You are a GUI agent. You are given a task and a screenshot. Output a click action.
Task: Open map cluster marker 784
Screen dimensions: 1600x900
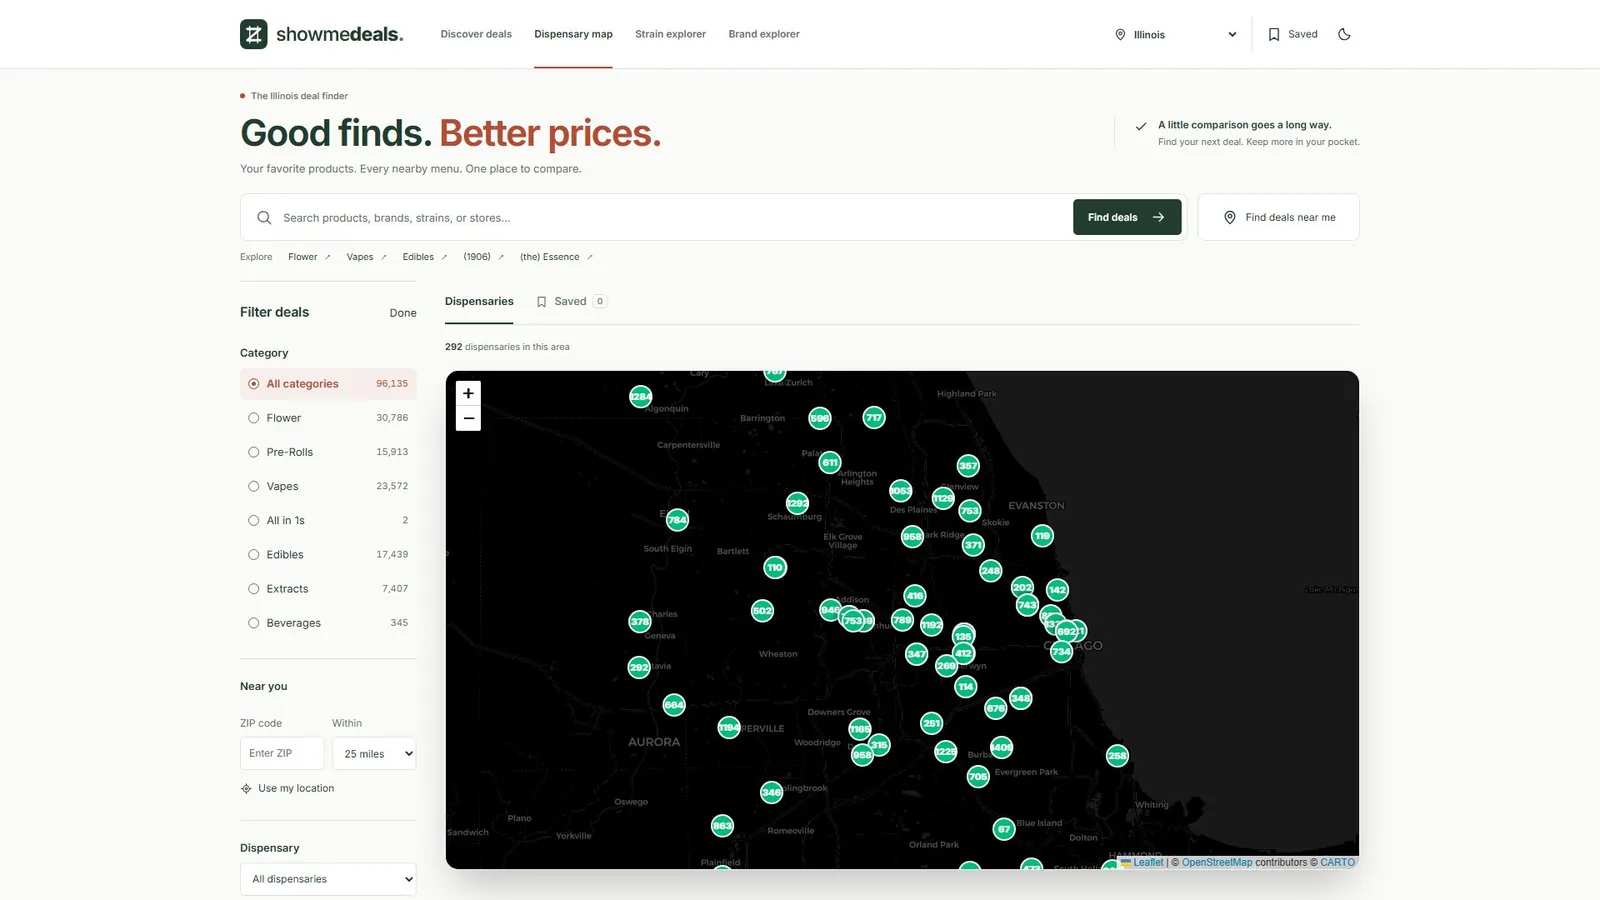pyautogui.click(x=677, y=519)
